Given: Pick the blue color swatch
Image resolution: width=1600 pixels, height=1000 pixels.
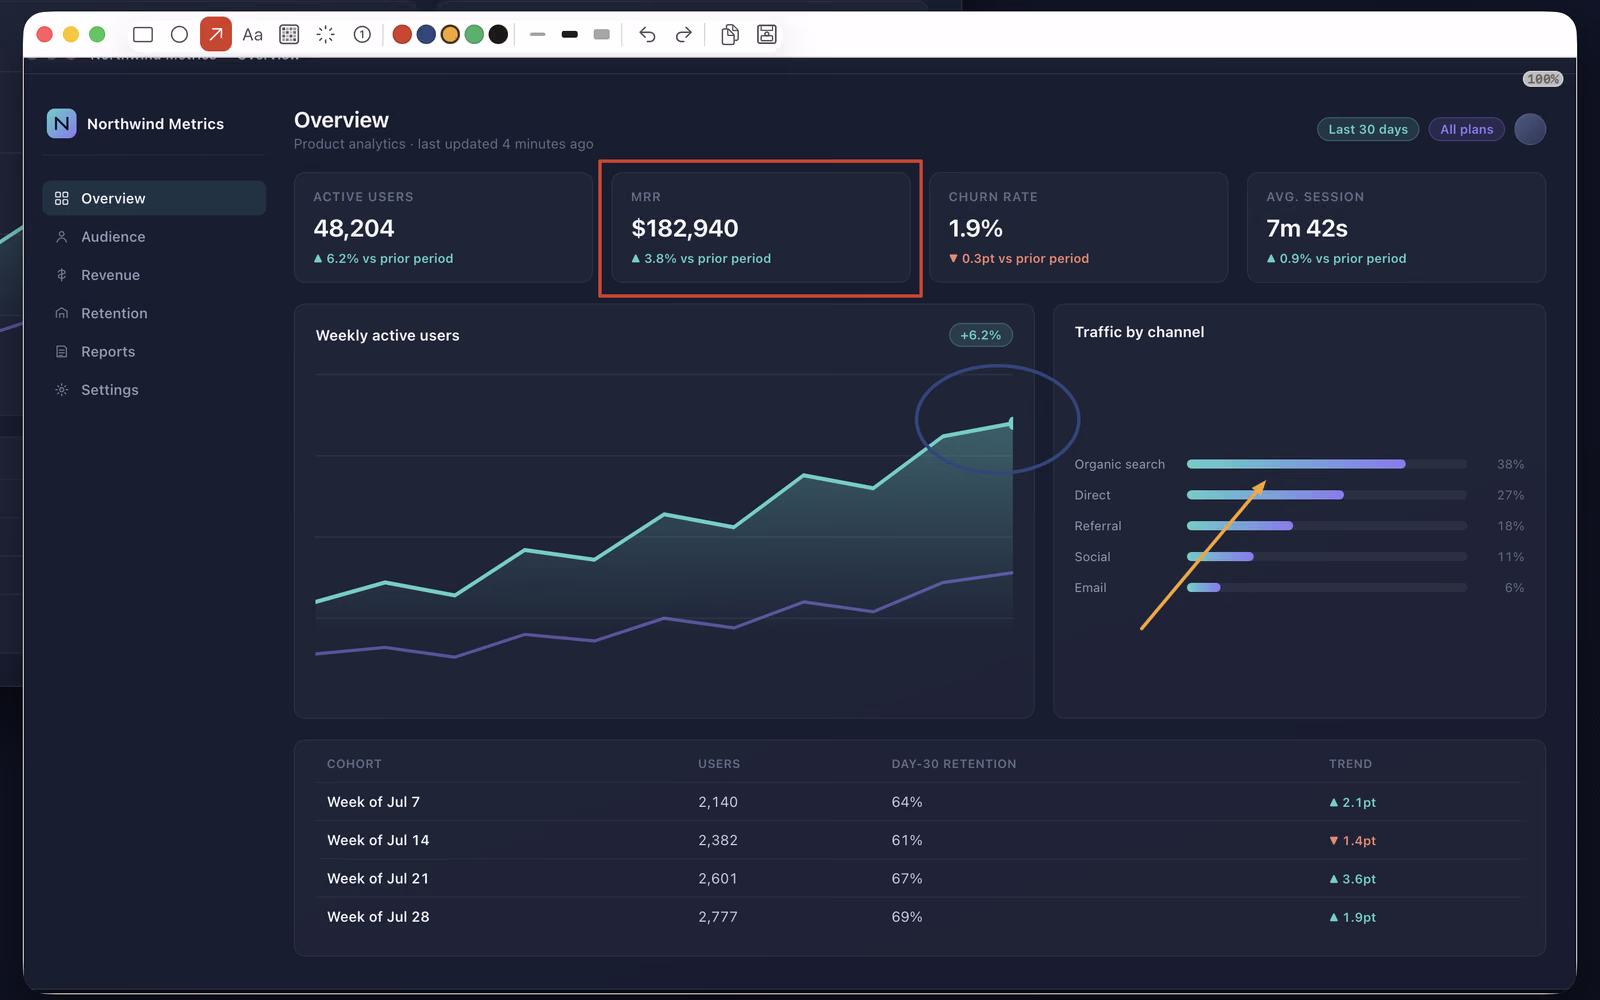Looking at the screenshot, I should (426, 35).
